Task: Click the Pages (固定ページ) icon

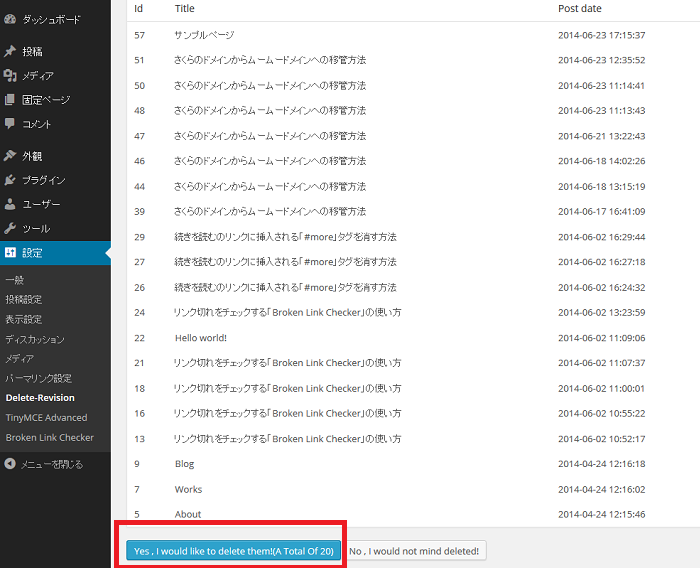Action: [10, 99]
